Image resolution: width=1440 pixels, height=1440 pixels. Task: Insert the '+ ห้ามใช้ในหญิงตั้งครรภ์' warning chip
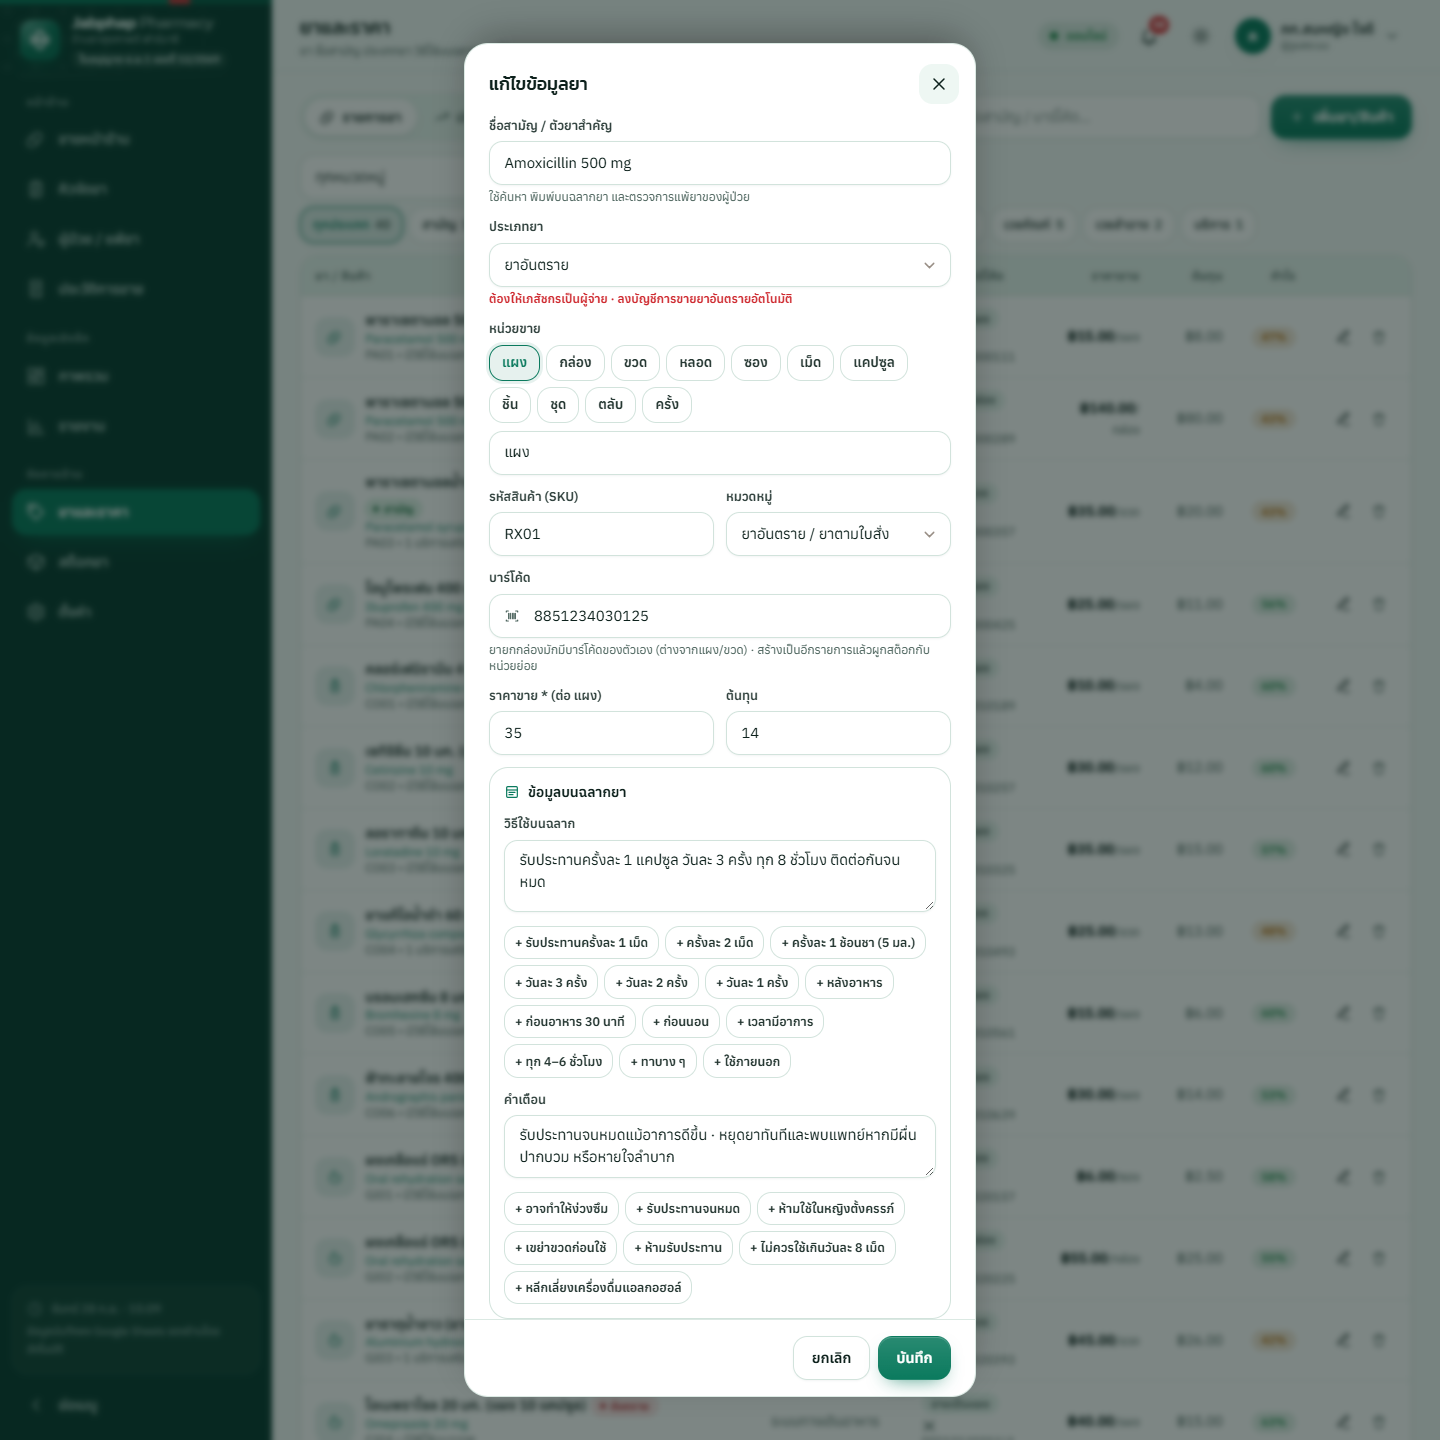tap(831, 1209)
